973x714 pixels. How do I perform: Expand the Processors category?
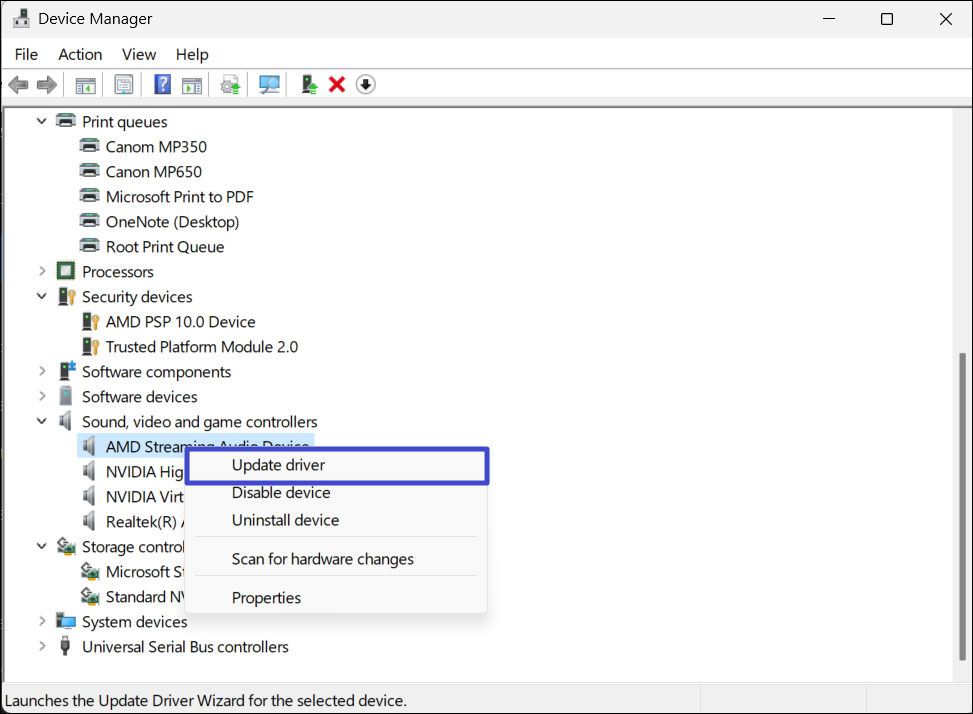(42, 272)
